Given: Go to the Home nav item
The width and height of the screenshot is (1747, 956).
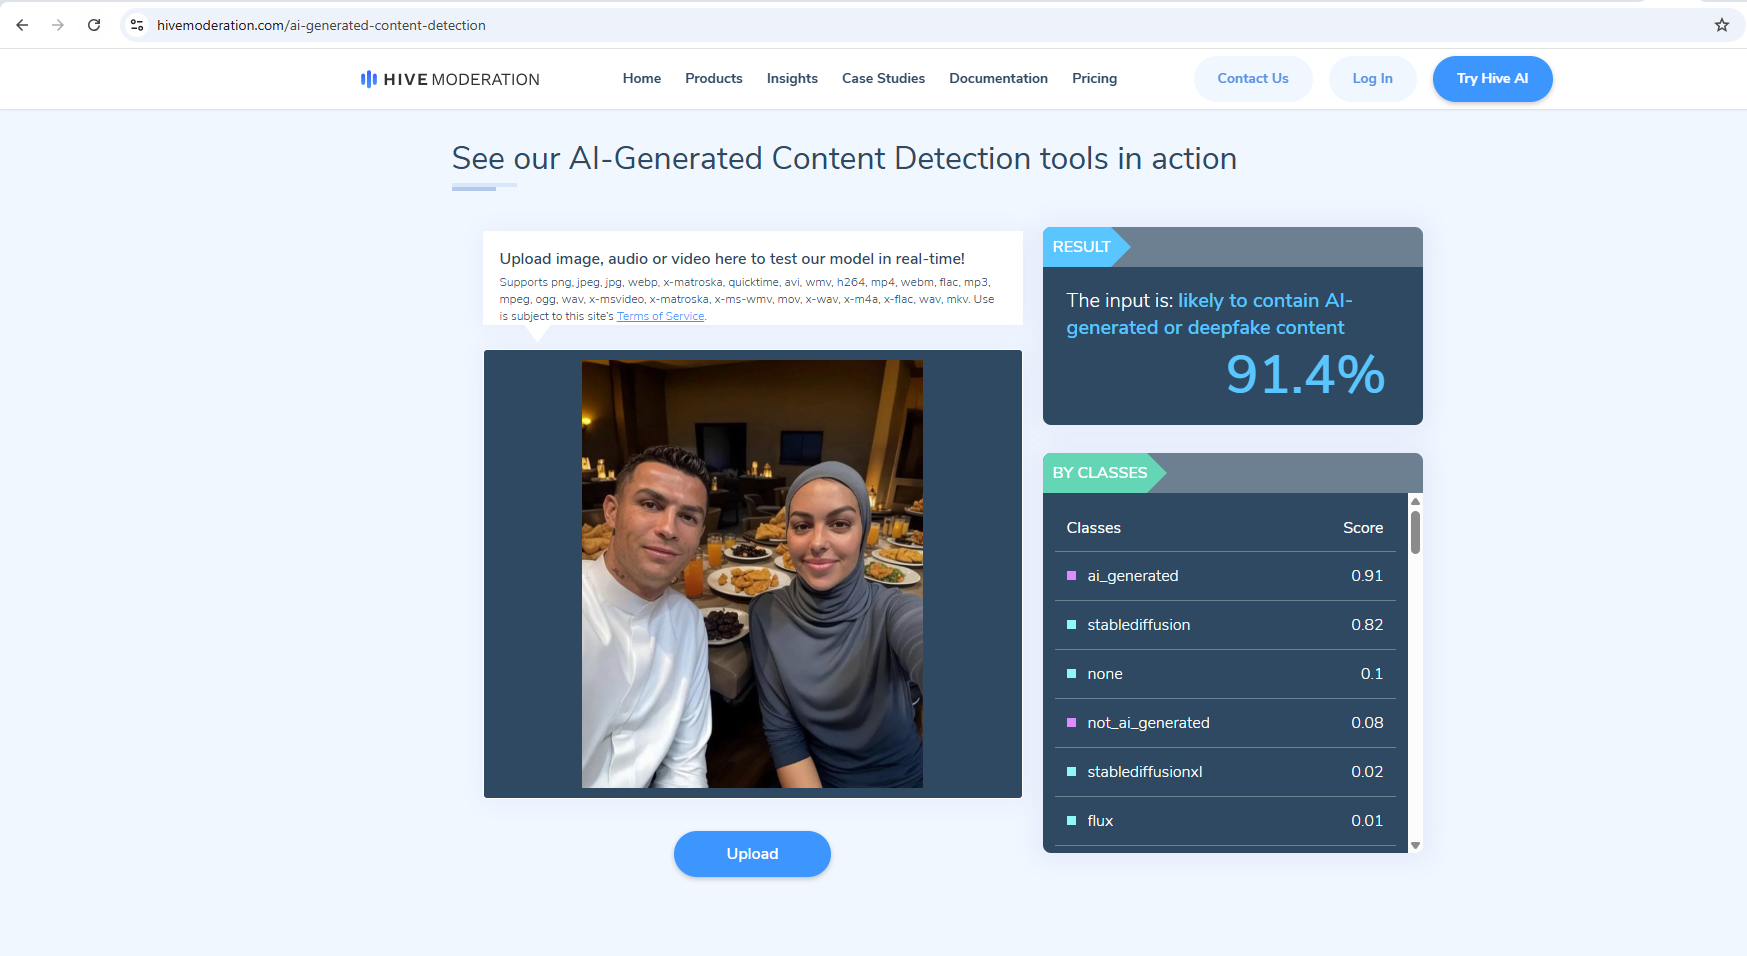Looking at the screenshot, I should click(x=641, y=78).
